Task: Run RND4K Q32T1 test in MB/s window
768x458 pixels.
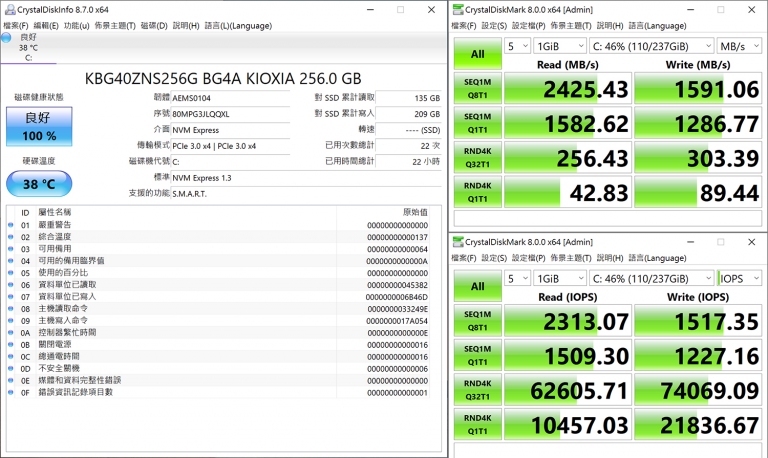Action: pyautogui.click(x=478, y=158)
